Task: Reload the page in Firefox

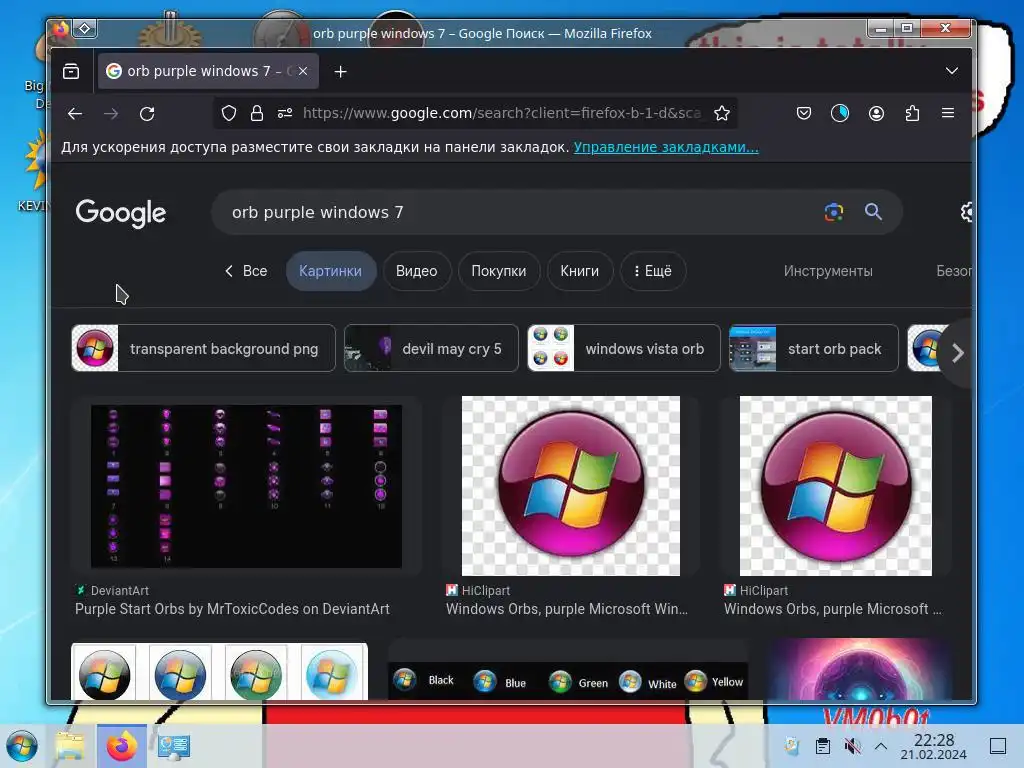Action: coord(147,114)
